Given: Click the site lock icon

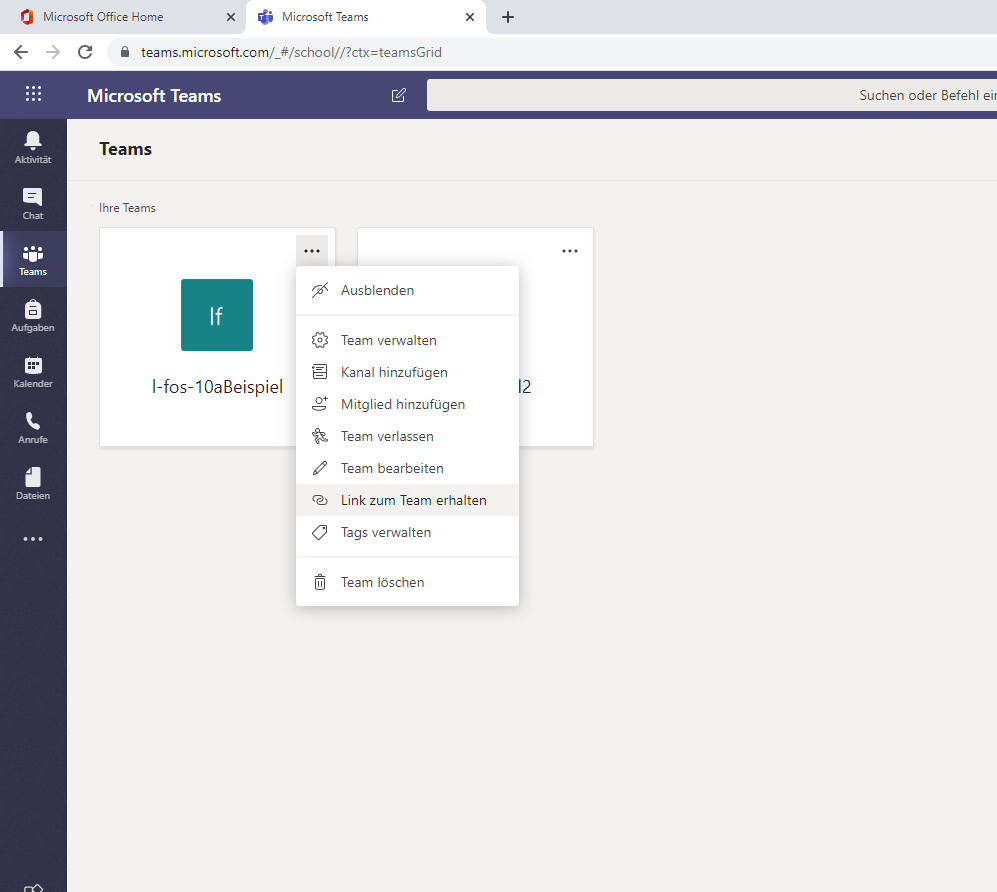Looking at the screenshot, I should coord(125,52).
